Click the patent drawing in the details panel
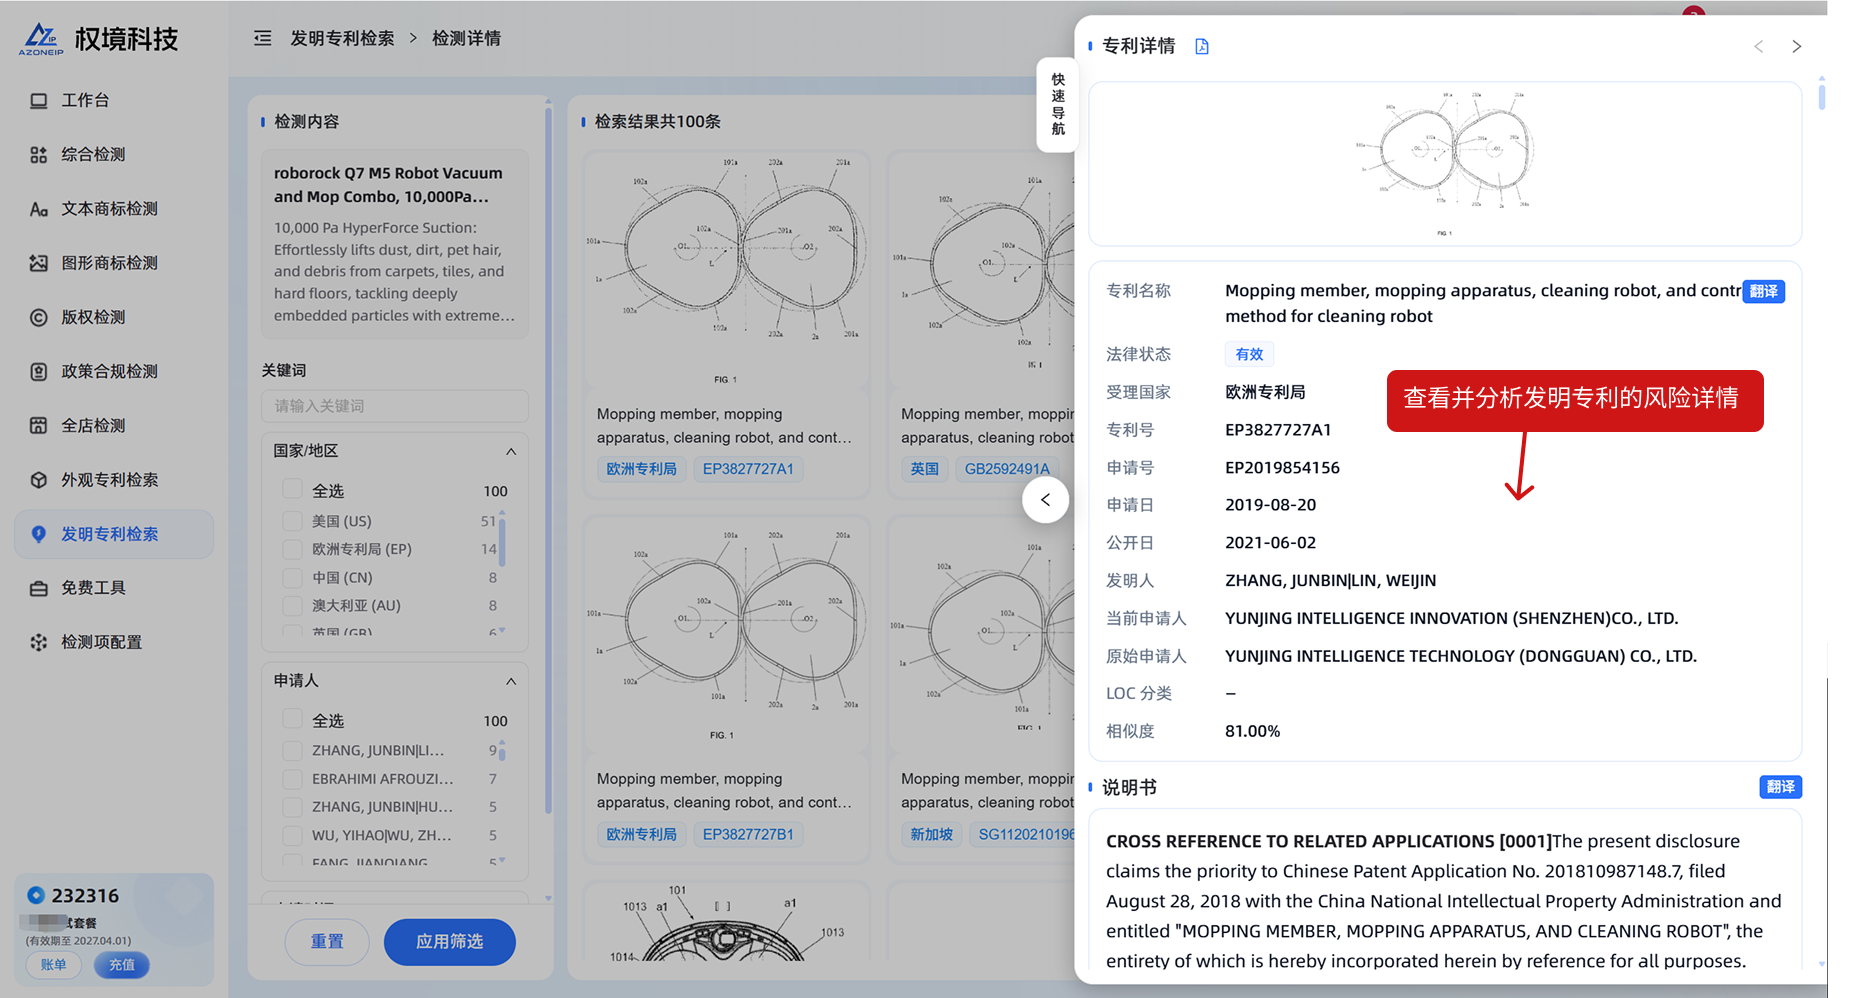Screen dimensions: 1851x998 [1445, 163]
